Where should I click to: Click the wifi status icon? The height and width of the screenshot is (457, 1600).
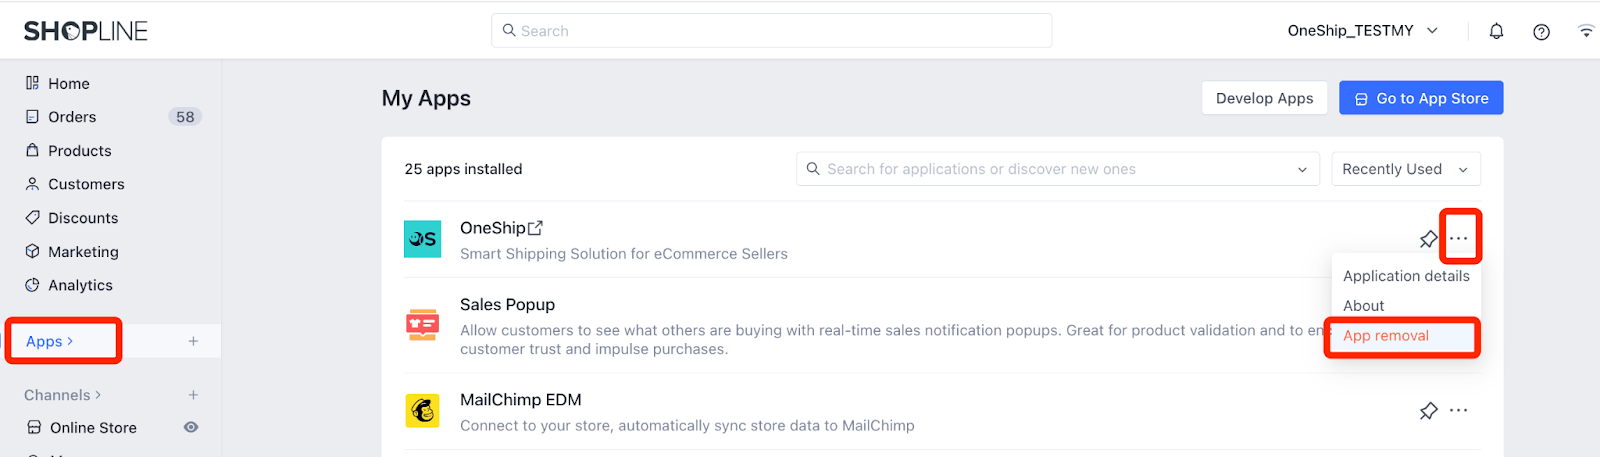click(1586, 31)
